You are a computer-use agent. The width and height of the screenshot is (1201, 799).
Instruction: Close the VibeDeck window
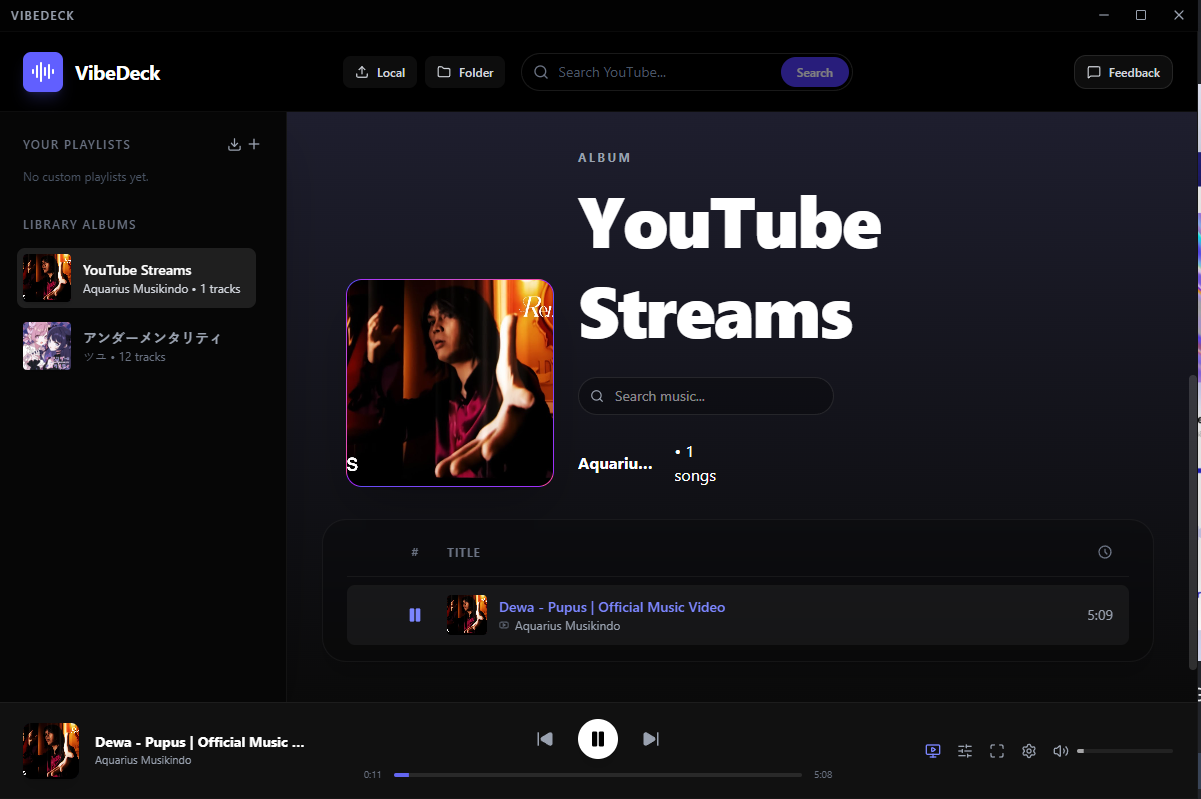pyautogui.click(x=1178, y=15)
